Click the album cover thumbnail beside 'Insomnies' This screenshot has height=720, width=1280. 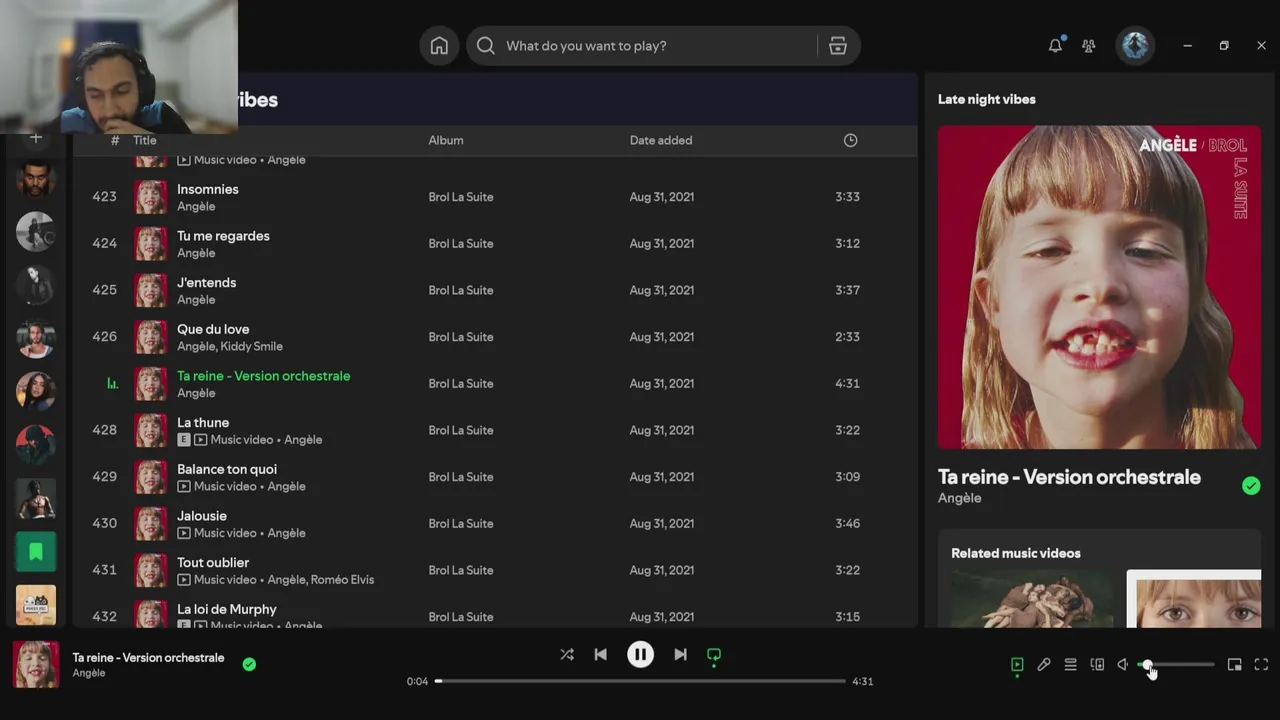coord(151,197)
